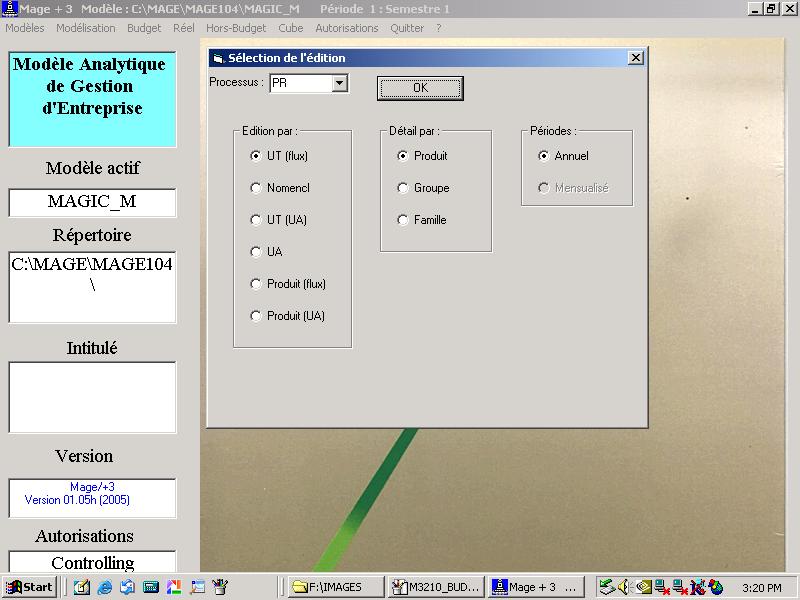Click the first disconnected network tray icon

tap(662, 587)
